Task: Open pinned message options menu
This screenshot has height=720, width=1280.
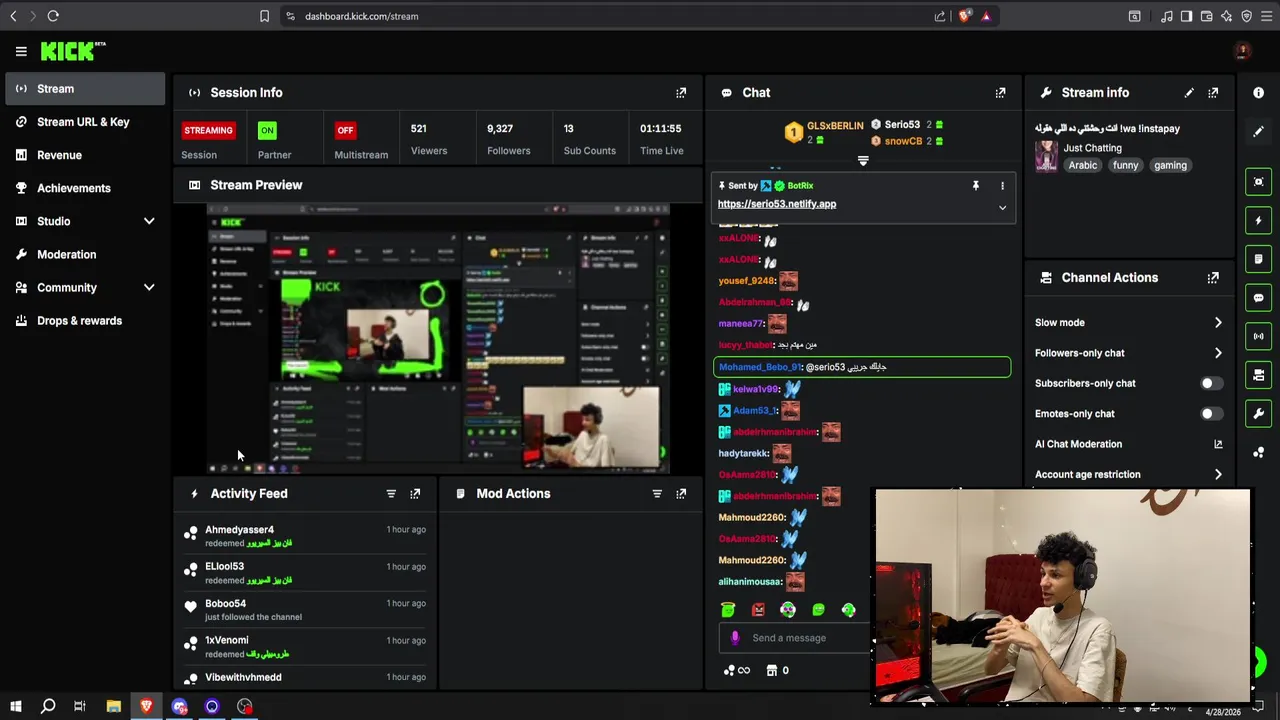Action: (x=1002, y=185)
